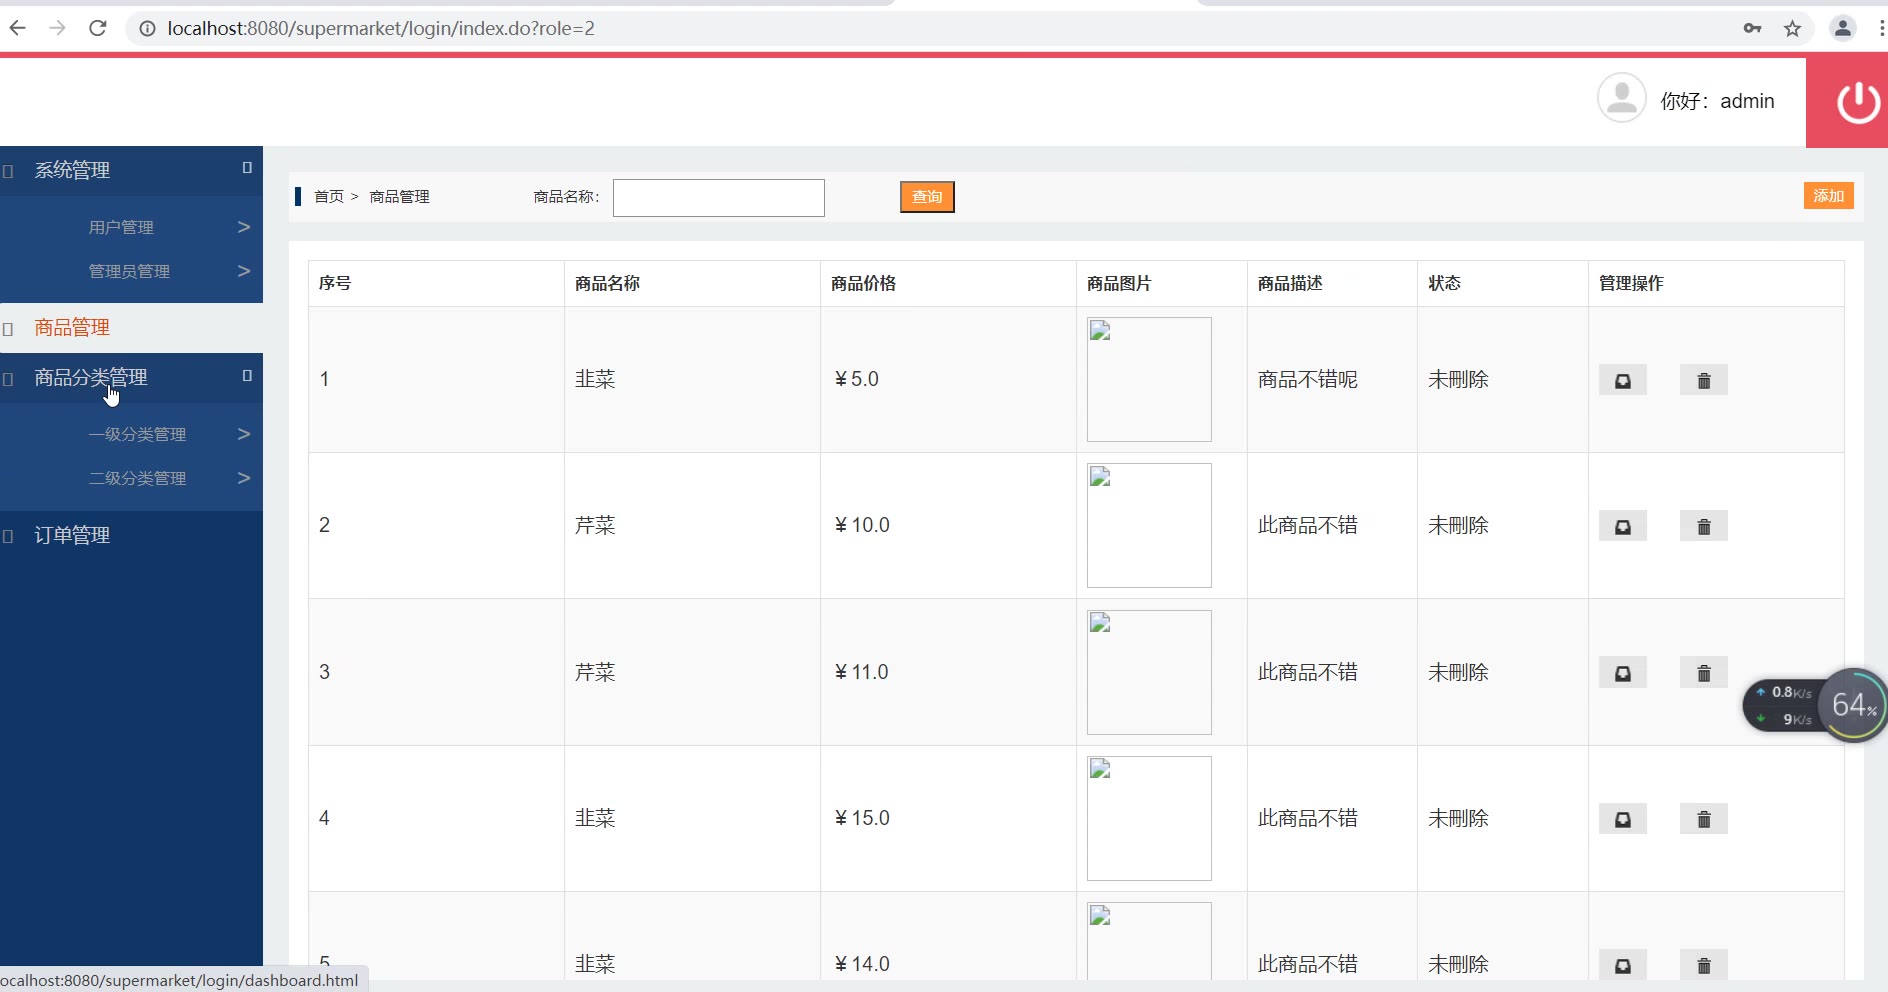Click the 添加 add product button
Image resolution: width=1888 pixels, height=992 pixels.
point(1828,196)
